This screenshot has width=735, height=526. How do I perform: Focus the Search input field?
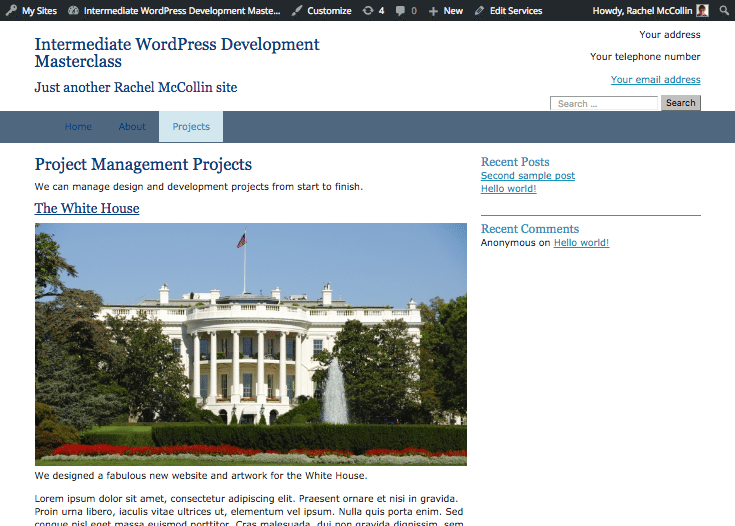point(604,103)
